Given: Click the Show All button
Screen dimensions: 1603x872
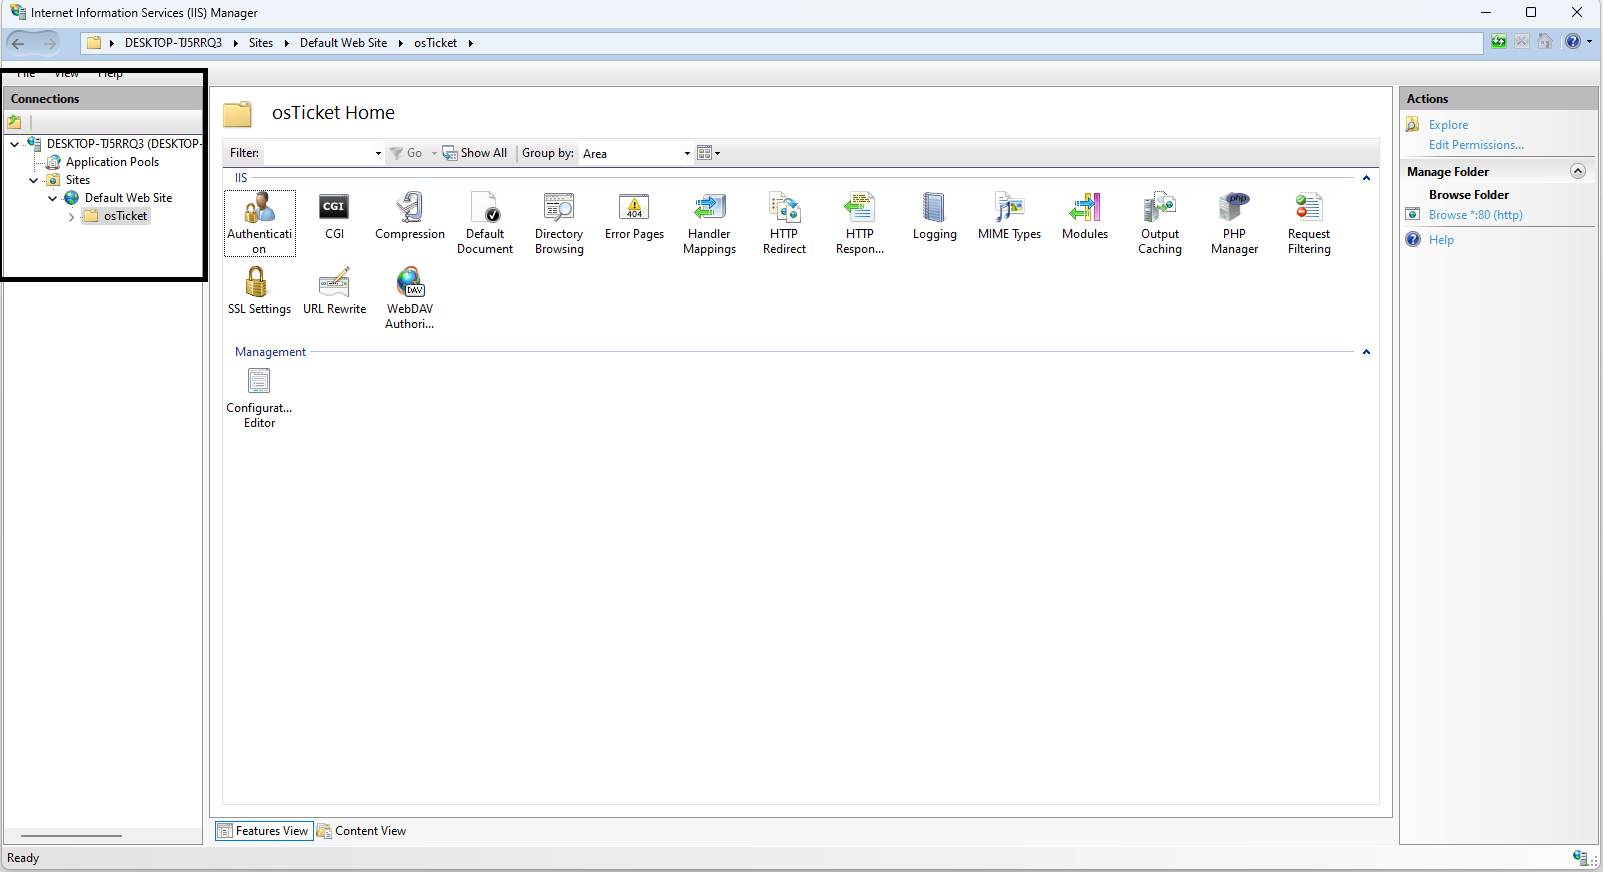Looking at the screenshot, I should tap(475, 153).
